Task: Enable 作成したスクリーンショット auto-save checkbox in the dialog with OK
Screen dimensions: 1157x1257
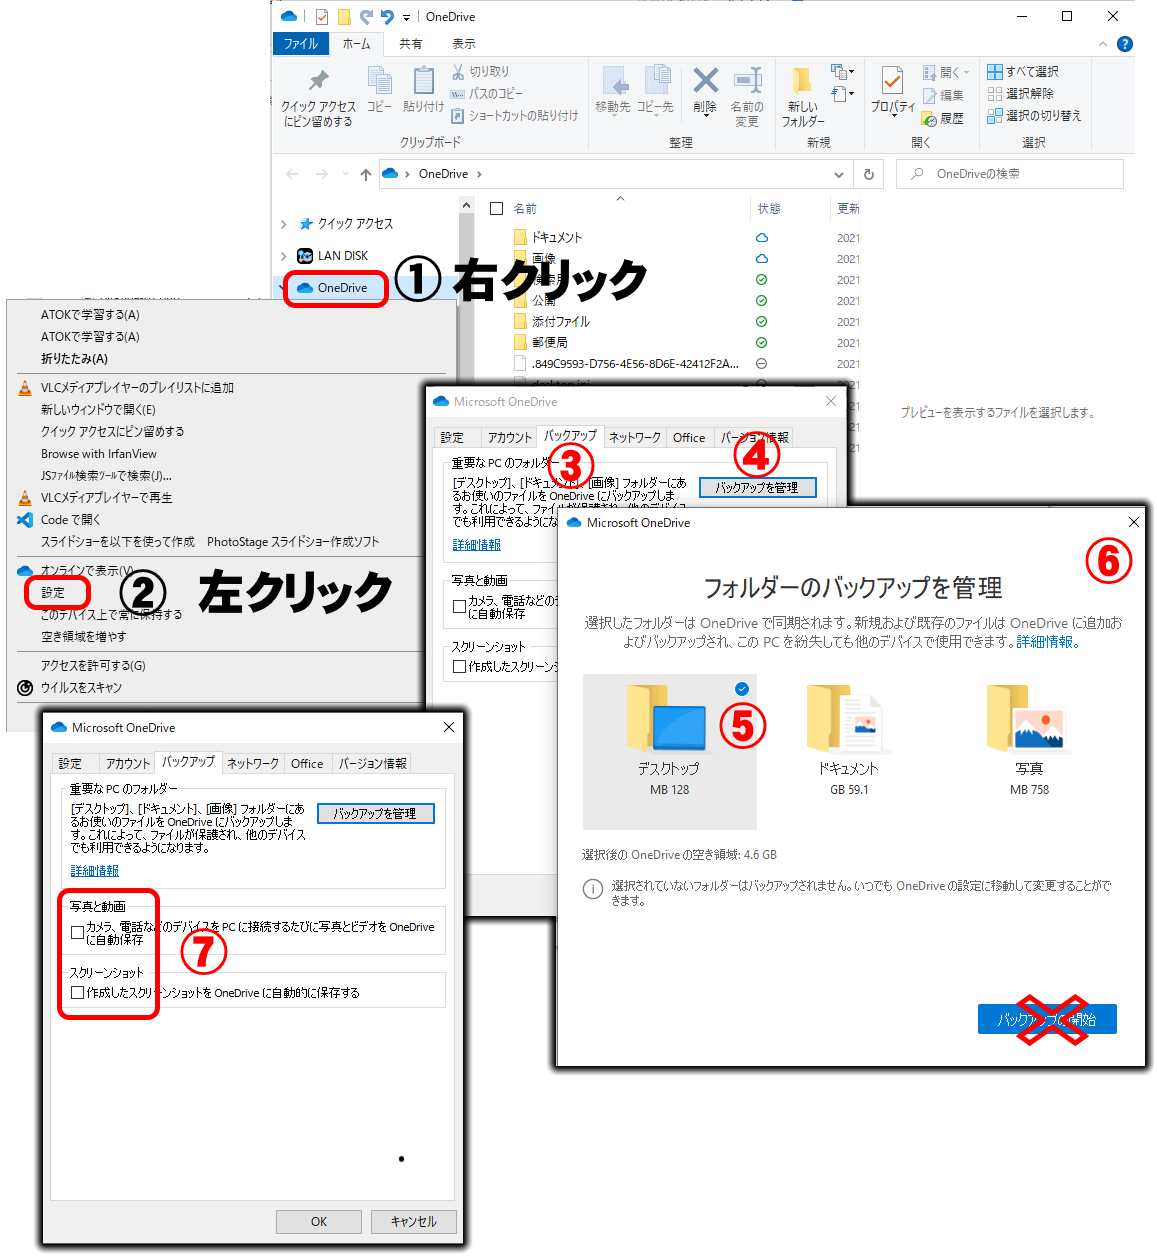Action: click(77, 993)
